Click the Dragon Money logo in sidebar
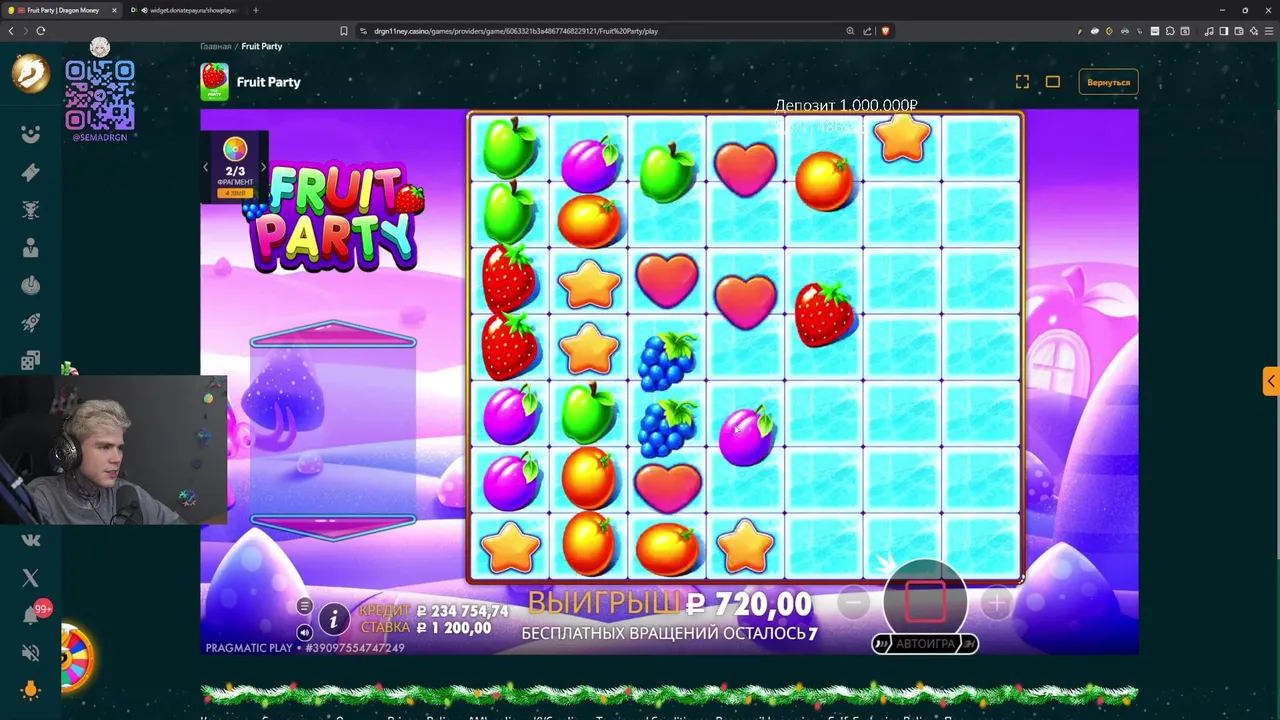This screenshot has height=720, width=1280. [30, 73]
